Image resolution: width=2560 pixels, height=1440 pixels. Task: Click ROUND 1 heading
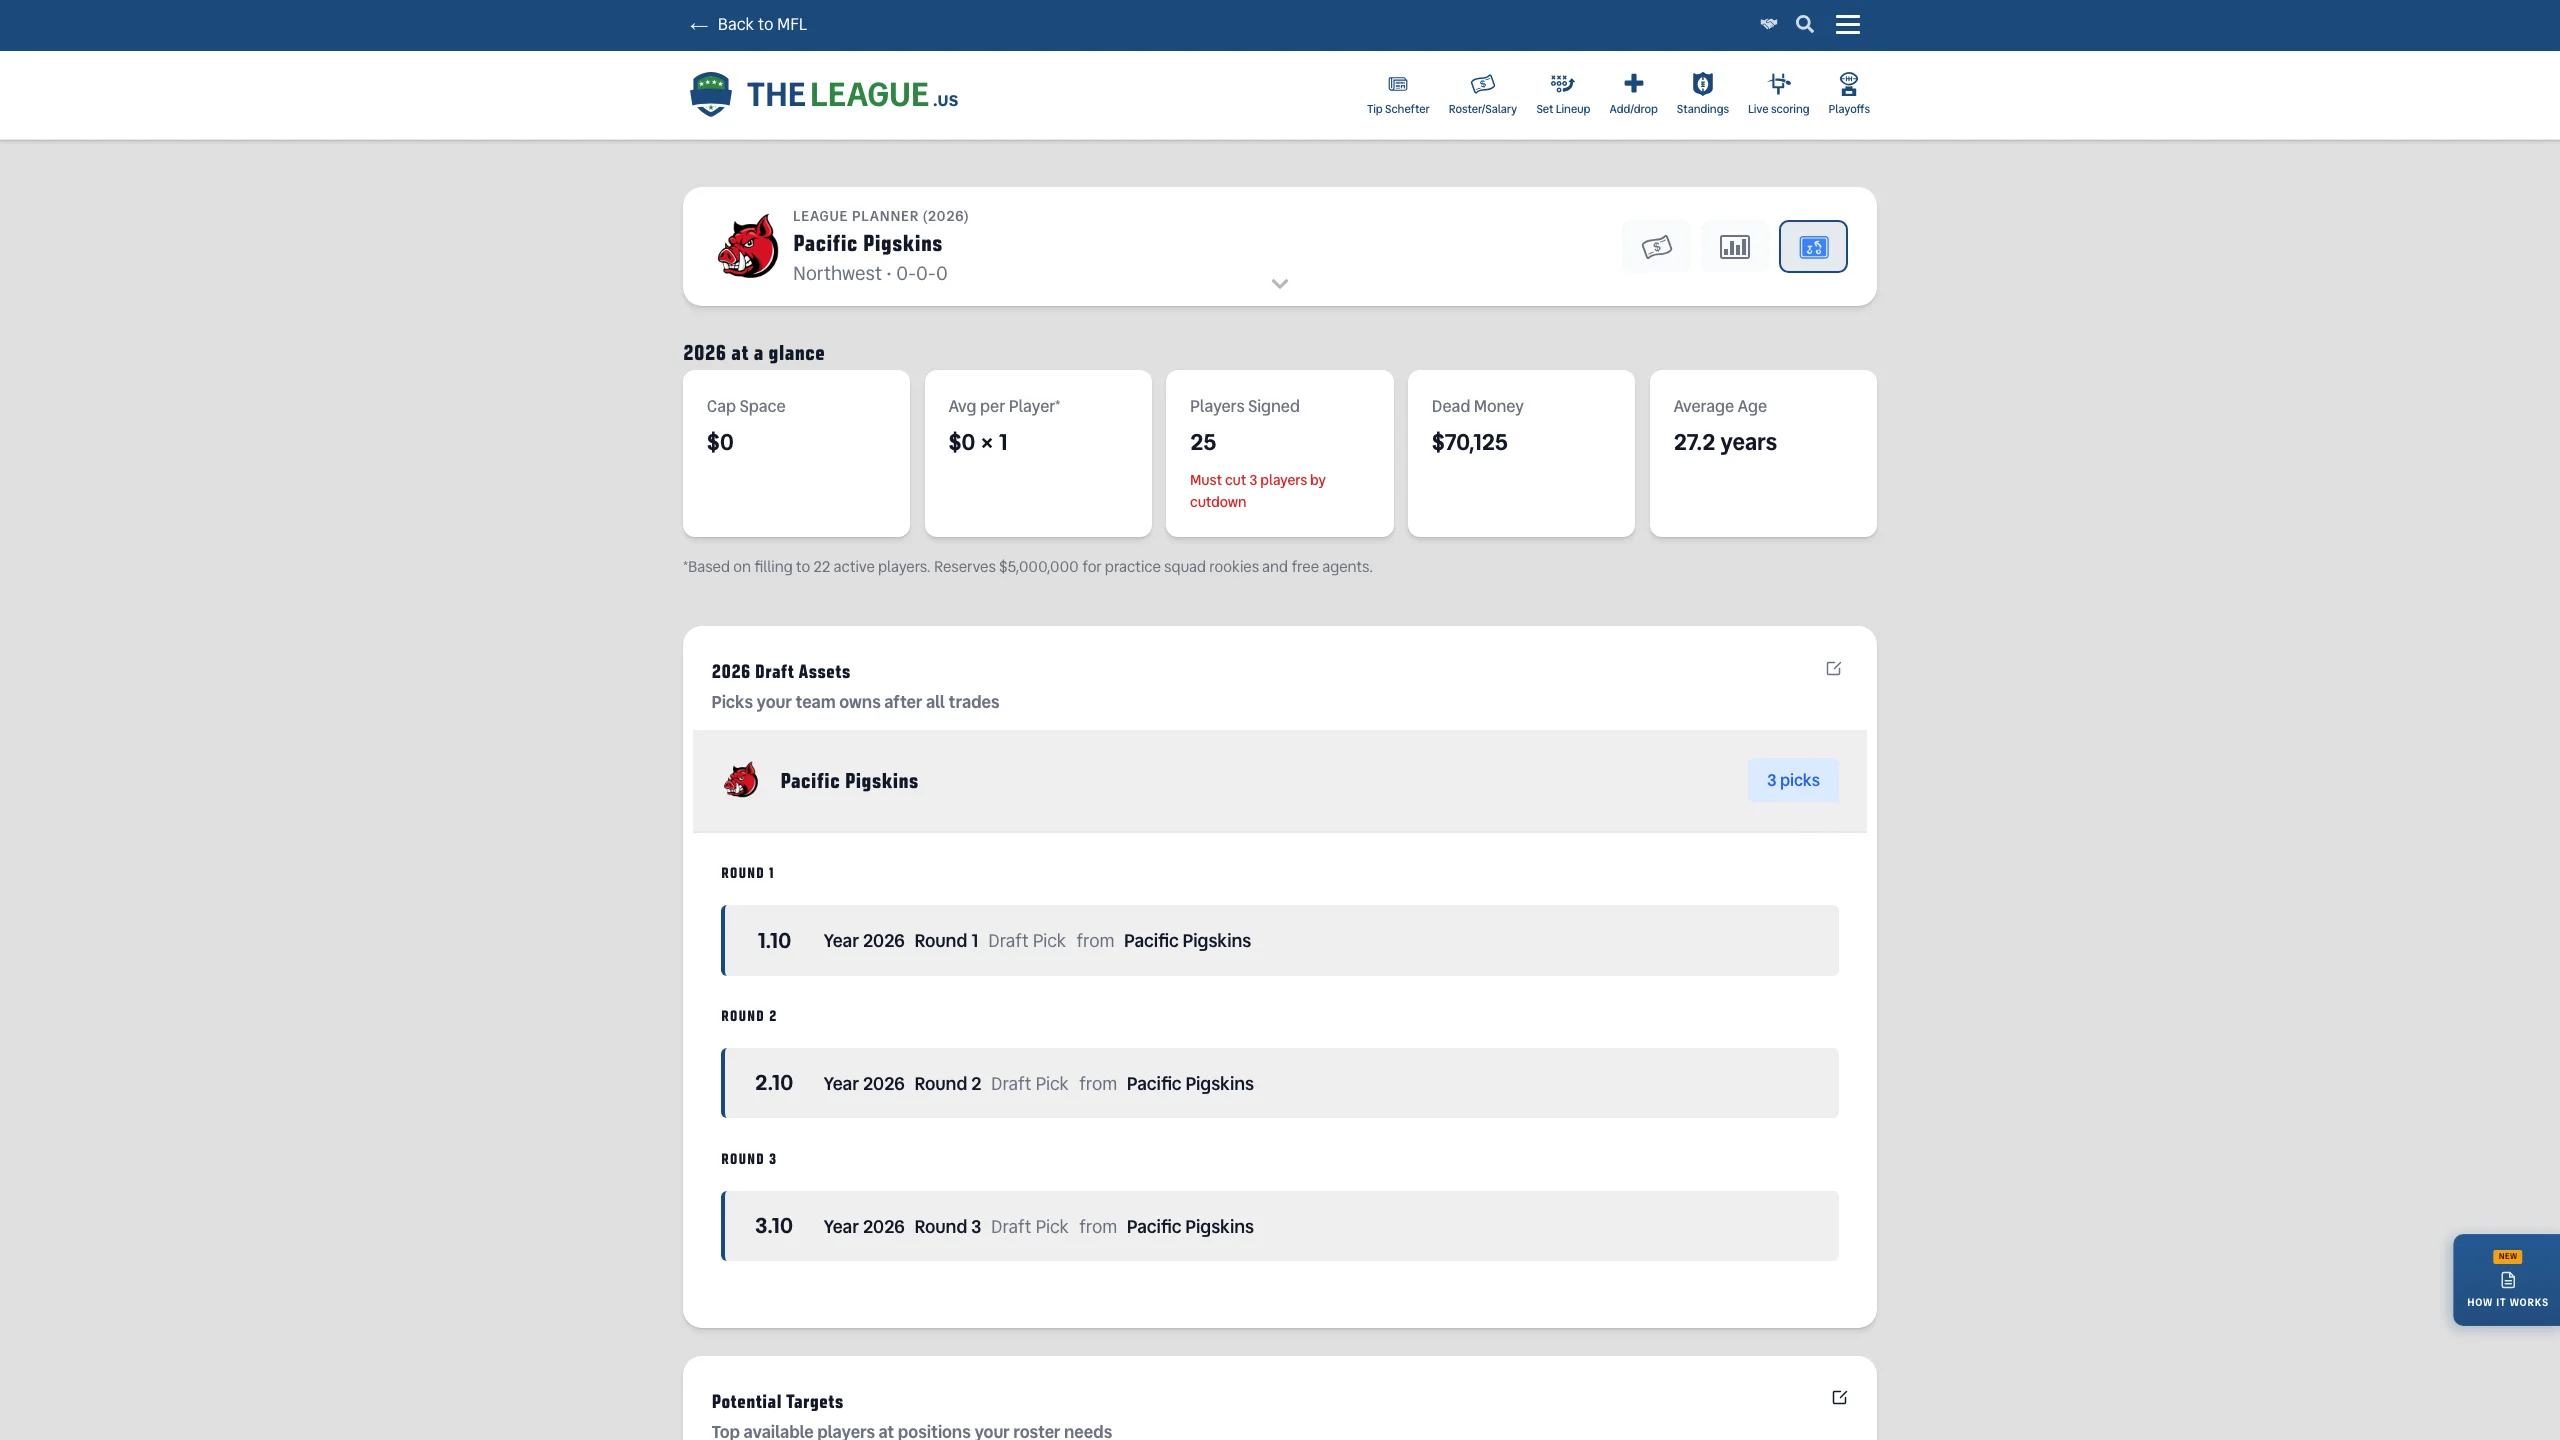pyautogui.click(x=747, y=873)
